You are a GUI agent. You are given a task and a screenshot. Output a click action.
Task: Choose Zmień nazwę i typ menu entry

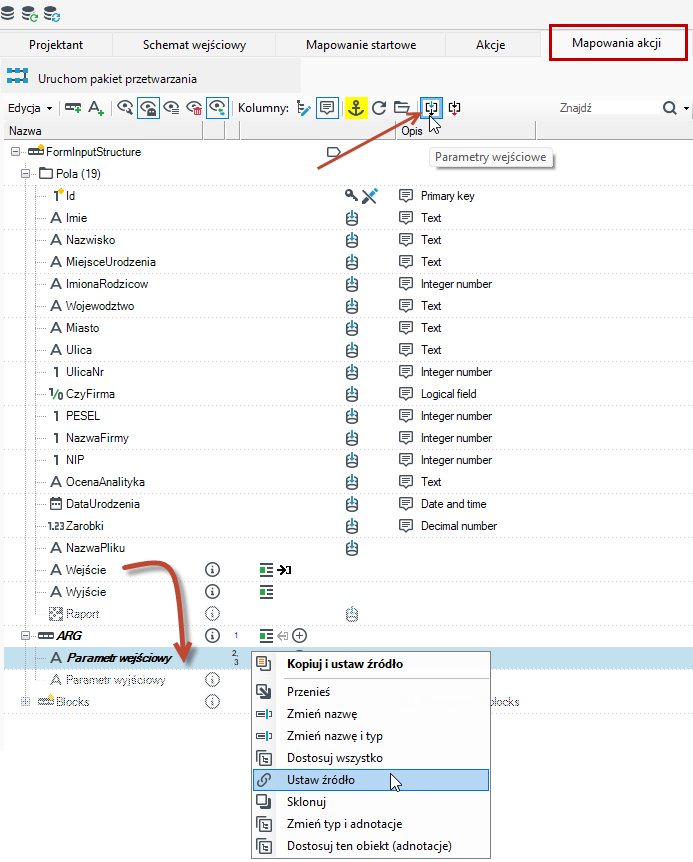[371, 736]
